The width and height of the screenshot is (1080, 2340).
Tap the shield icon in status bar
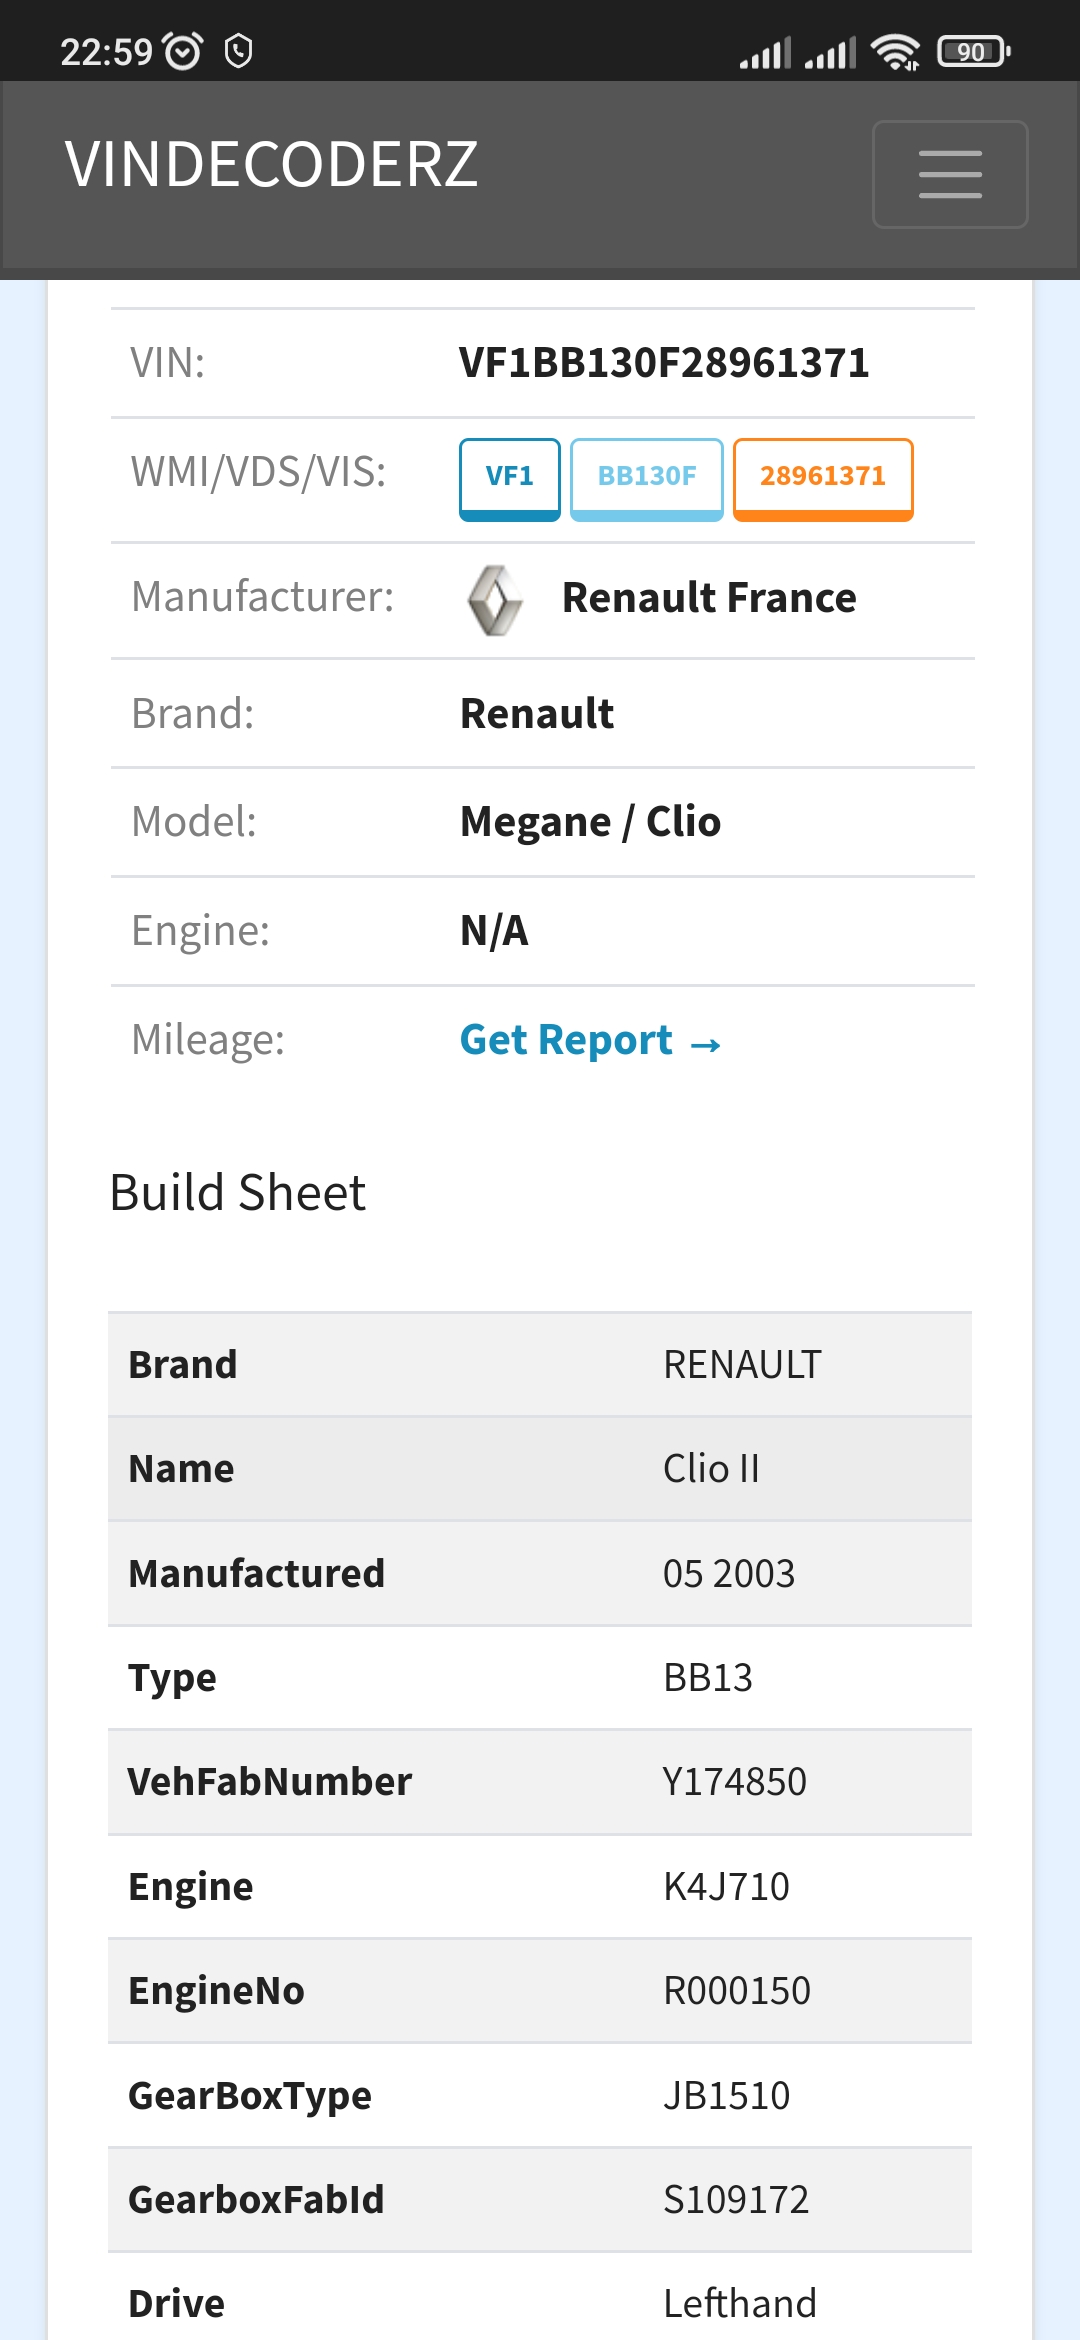pos(238,51)
